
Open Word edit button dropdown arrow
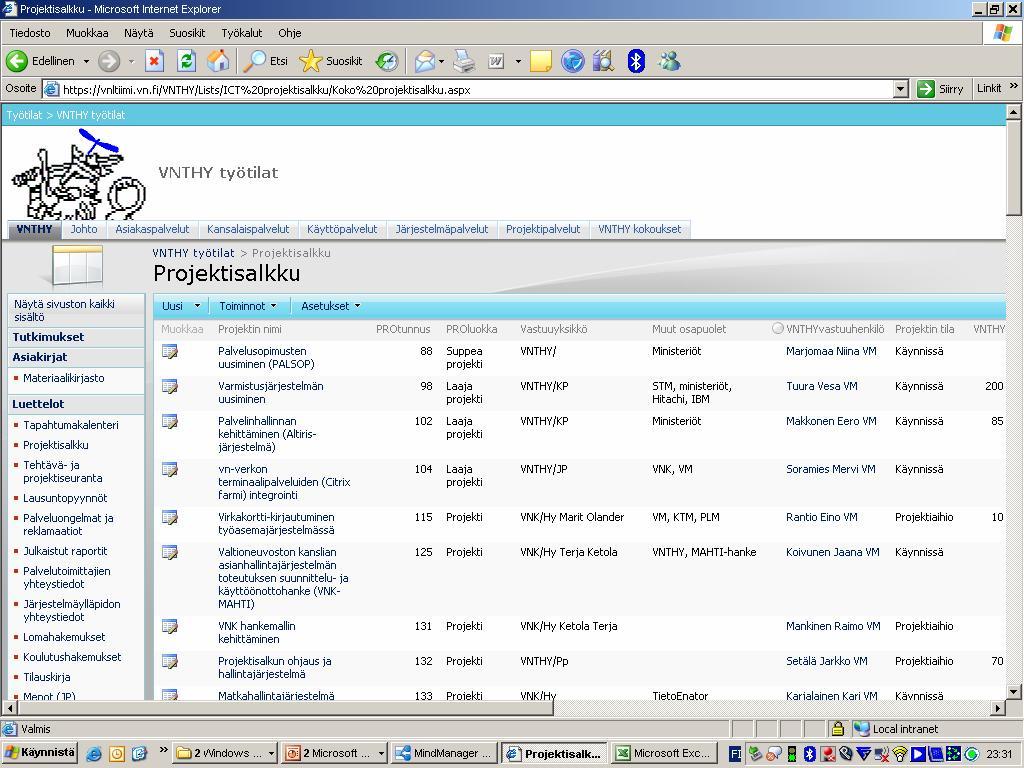[x=518, y=61]
